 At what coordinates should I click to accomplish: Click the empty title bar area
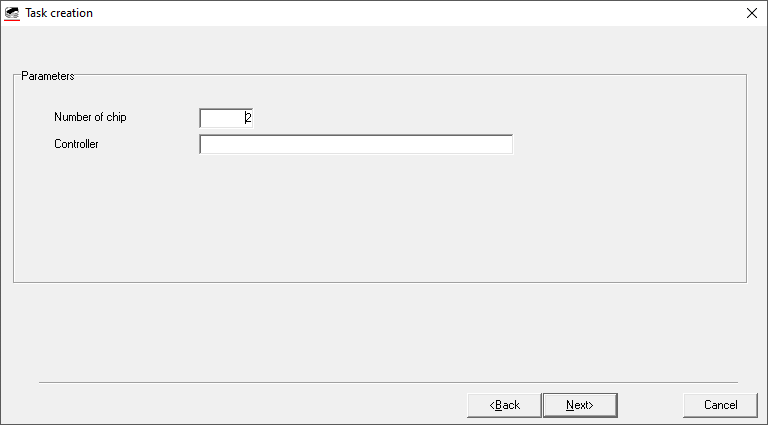(x=400, y=13)
